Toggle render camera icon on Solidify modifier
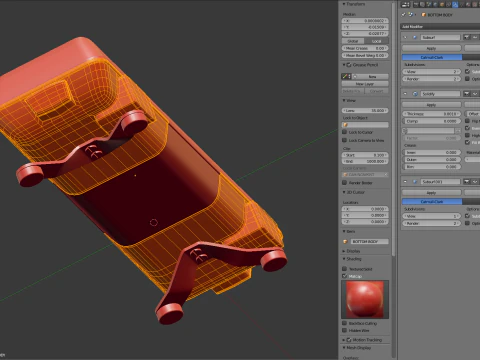The image size is (480, 360). click(x=467, y=94)
